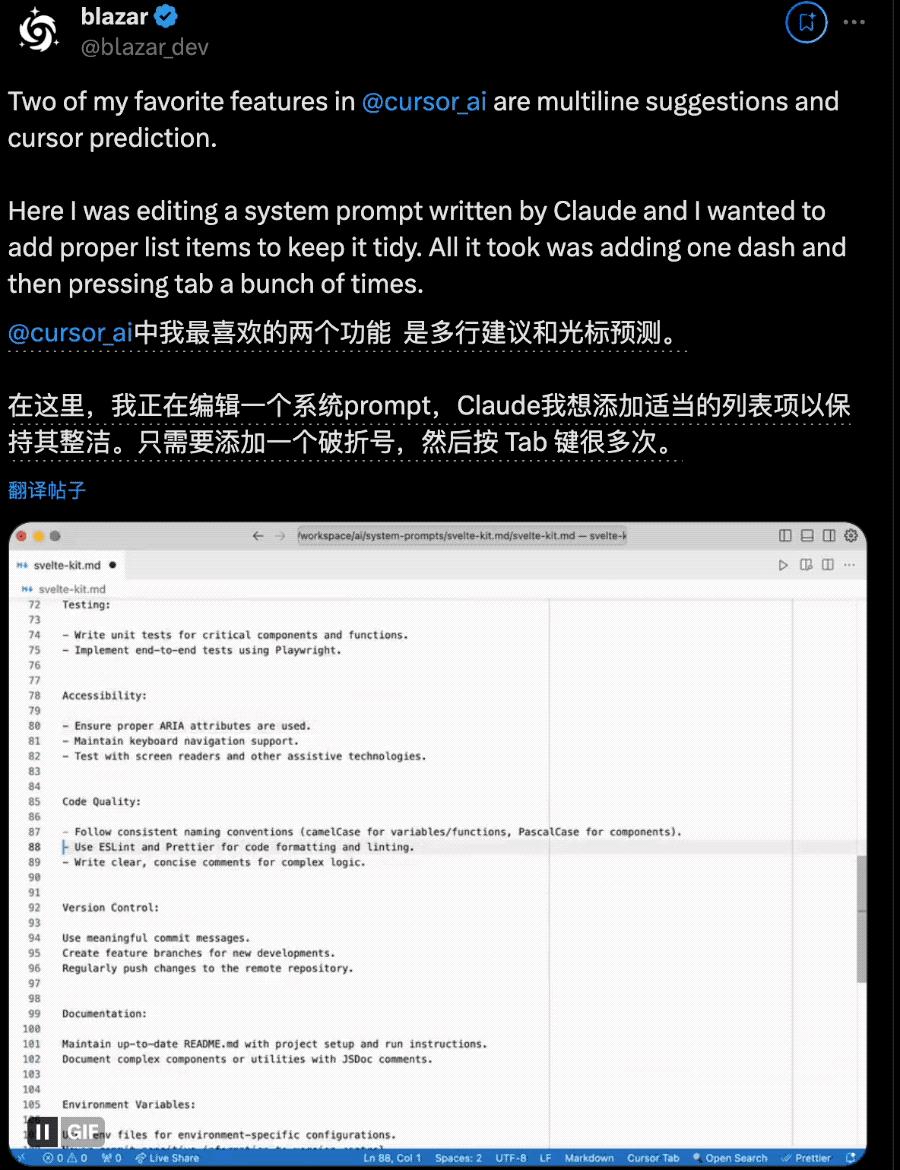Click the bookmark icon on the post

pos(807,22)
